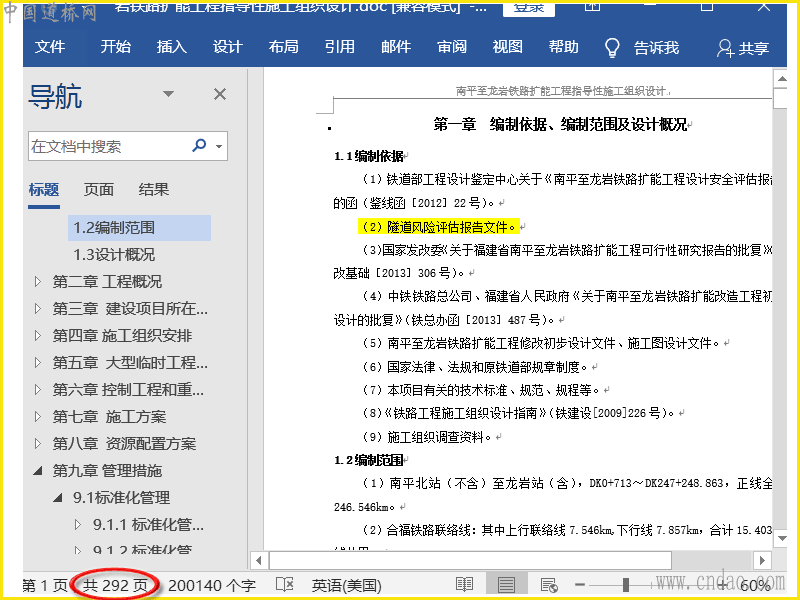Click the highlighted line (2) 隧道风险评估报告文件
800x600 pixels.
(438, 227)
